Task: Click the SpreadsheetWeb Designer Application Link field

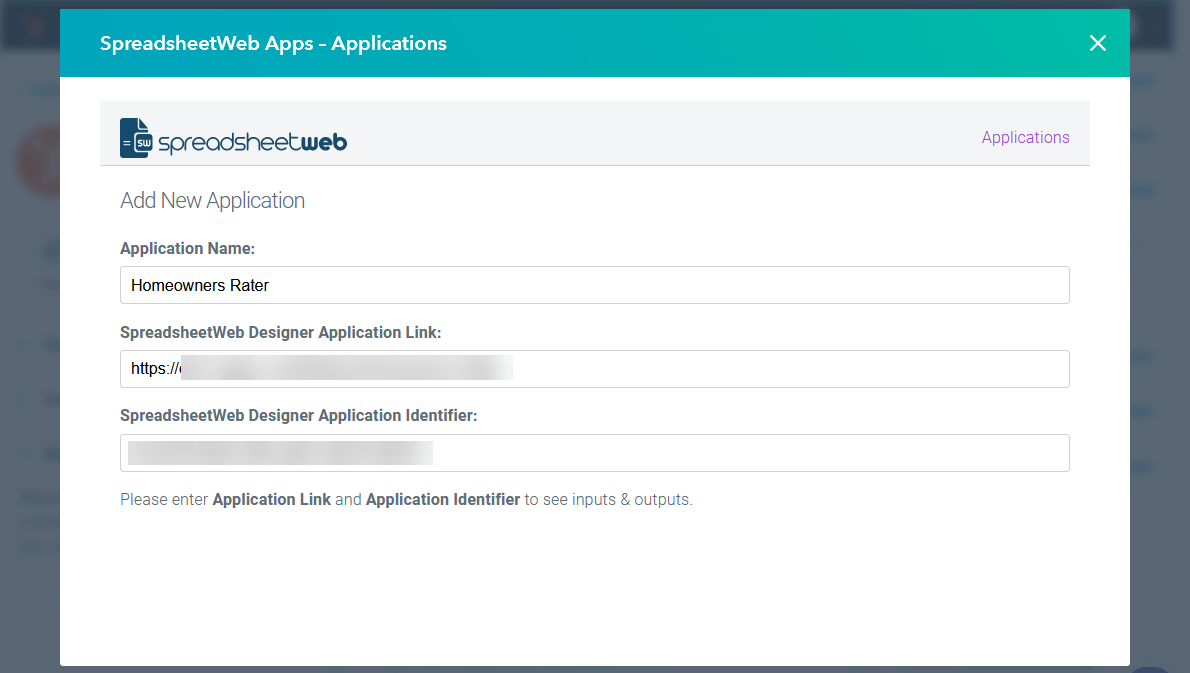Action: [x=595, y=368]
